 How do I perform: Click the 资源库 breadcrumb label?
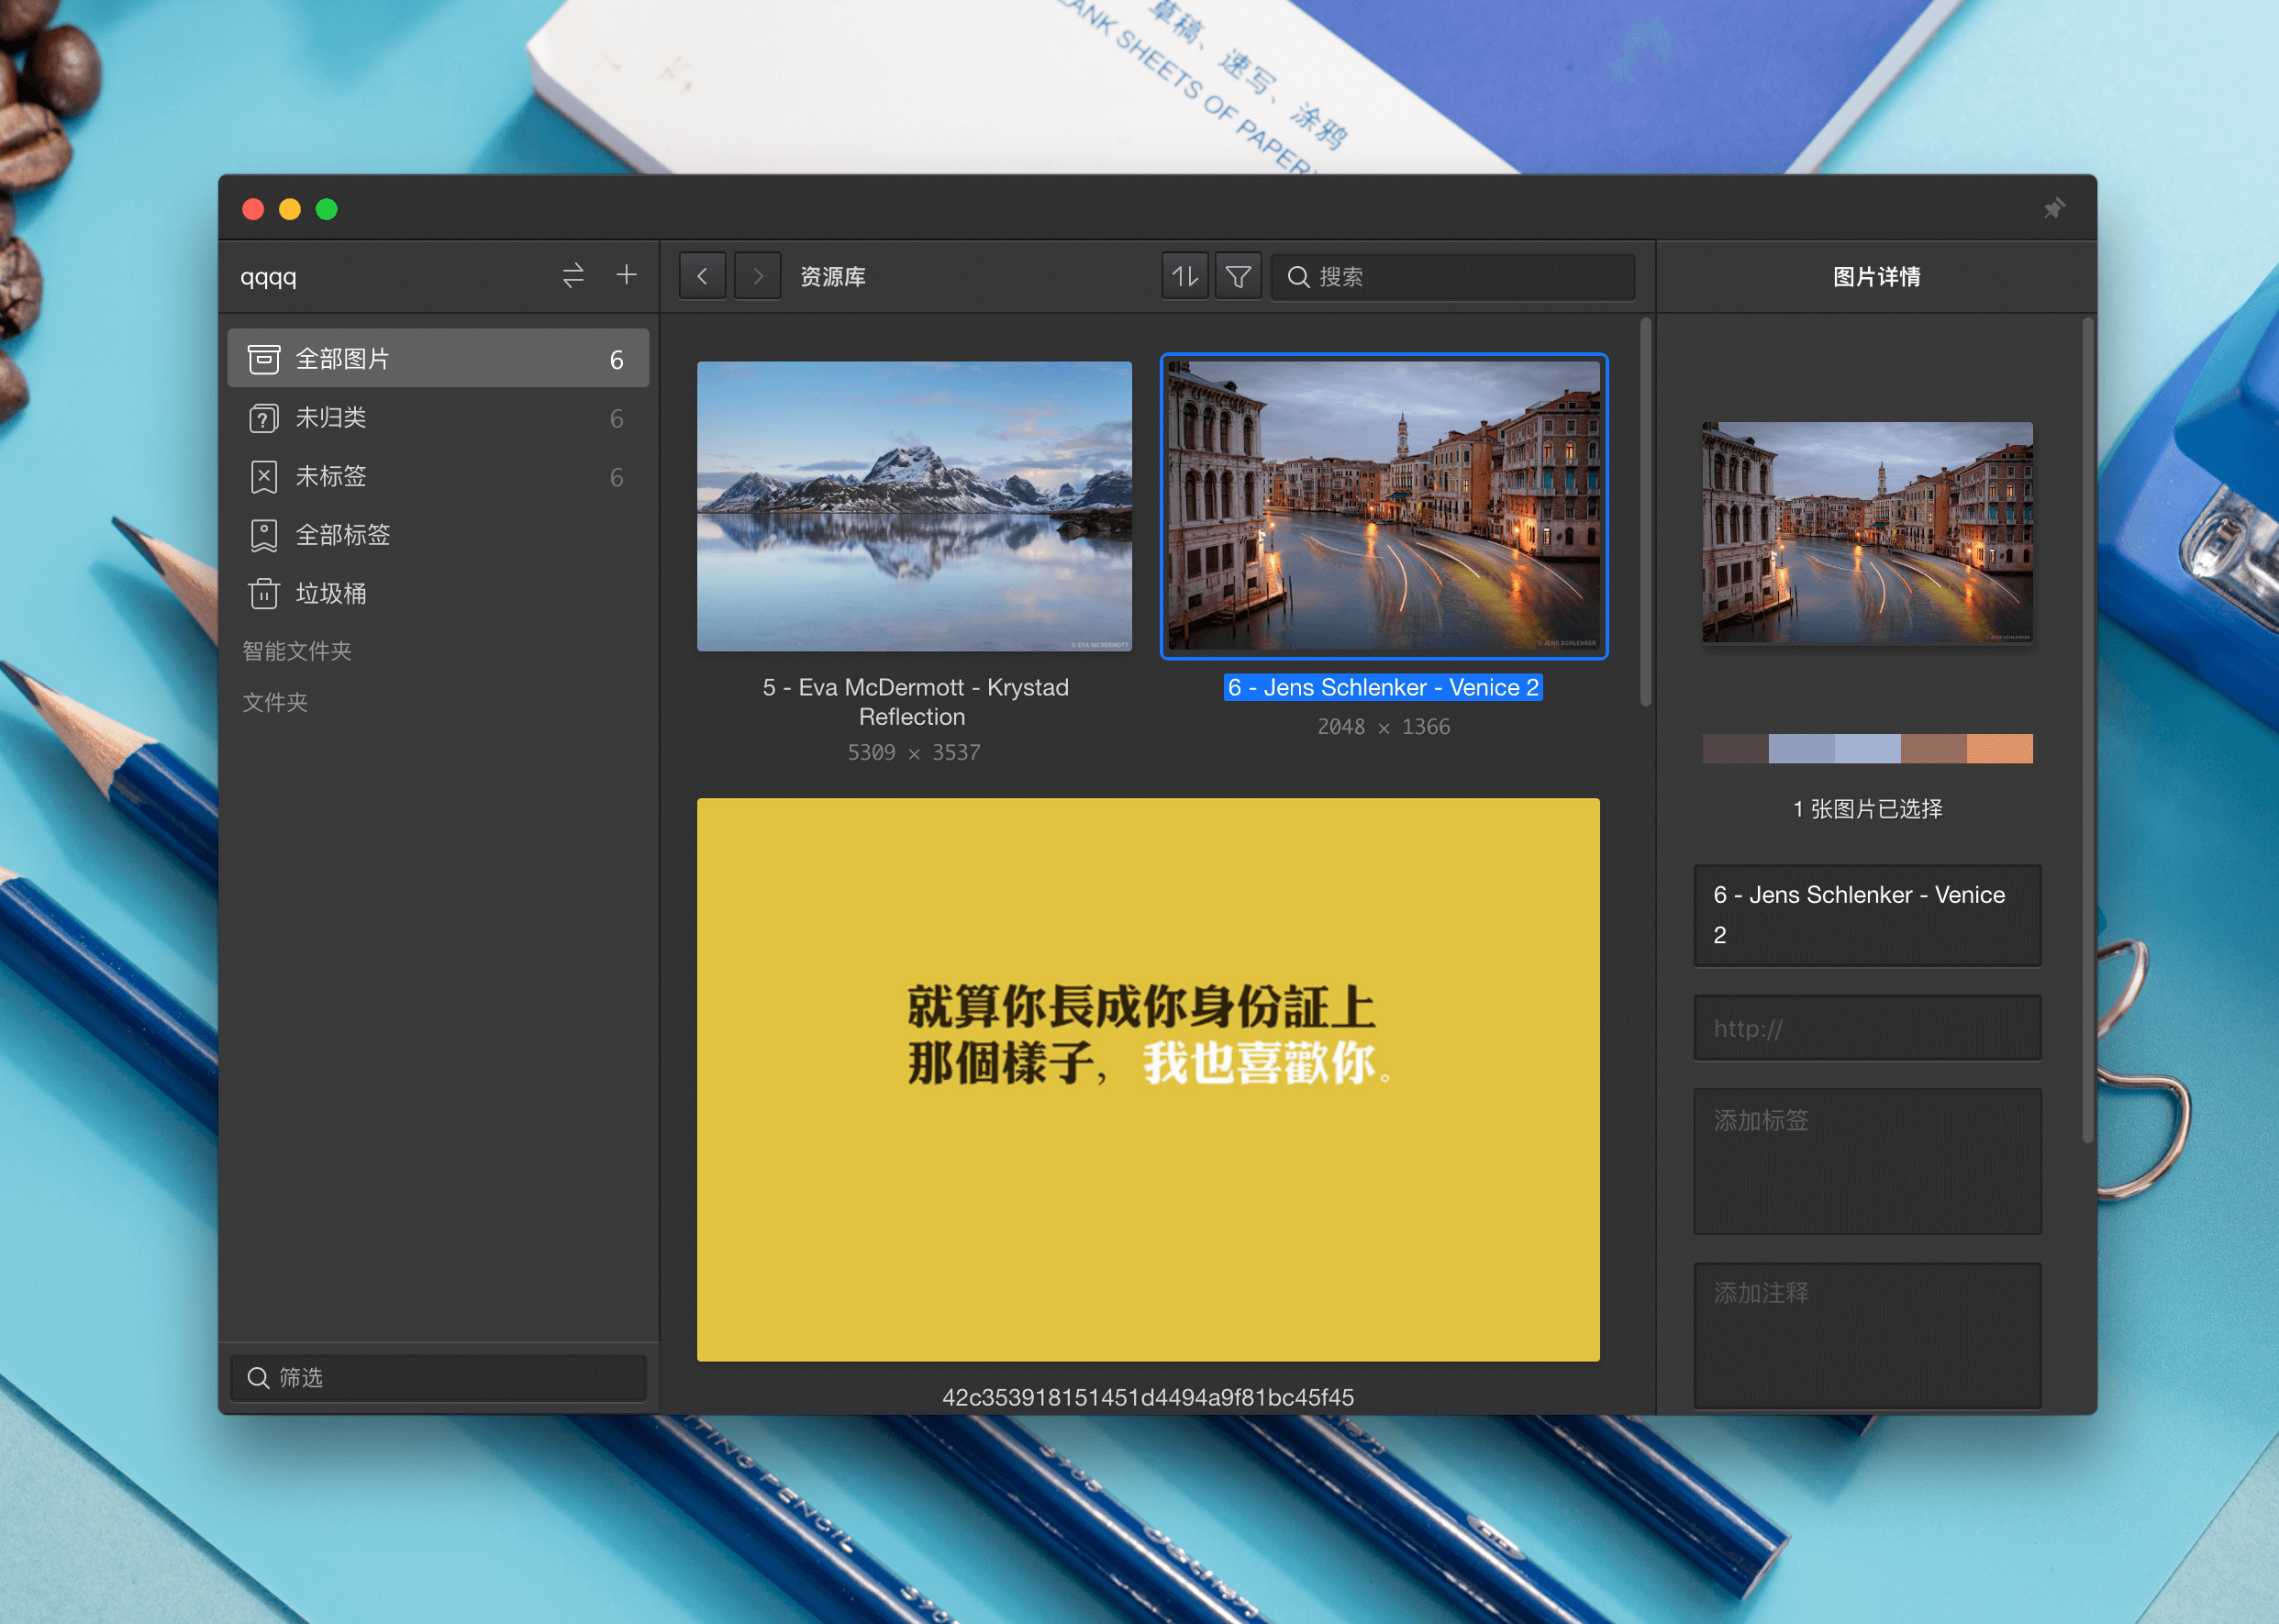coord(832,277)
